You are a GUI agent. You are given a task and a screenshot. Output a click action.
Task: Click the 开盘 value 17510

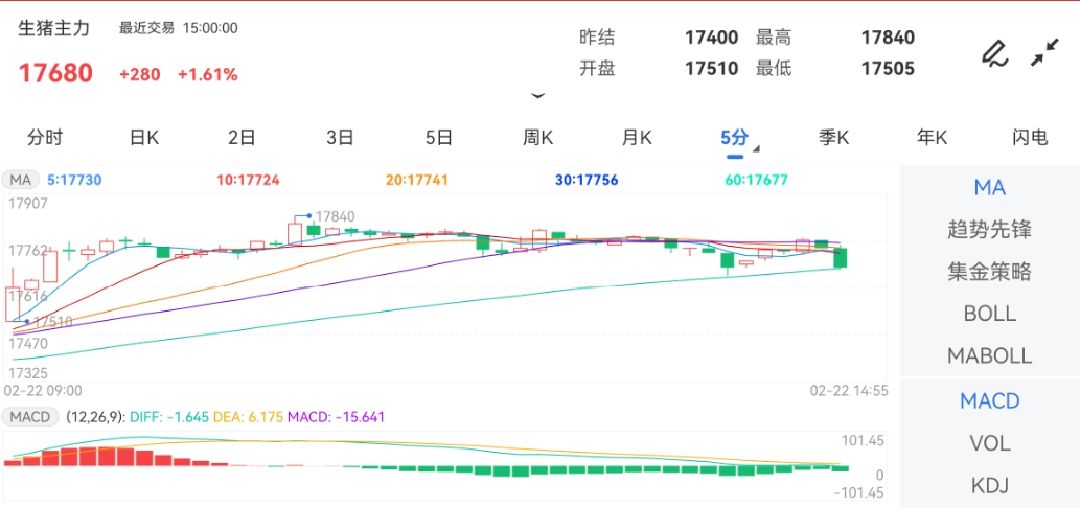click(x=712, y=69)
